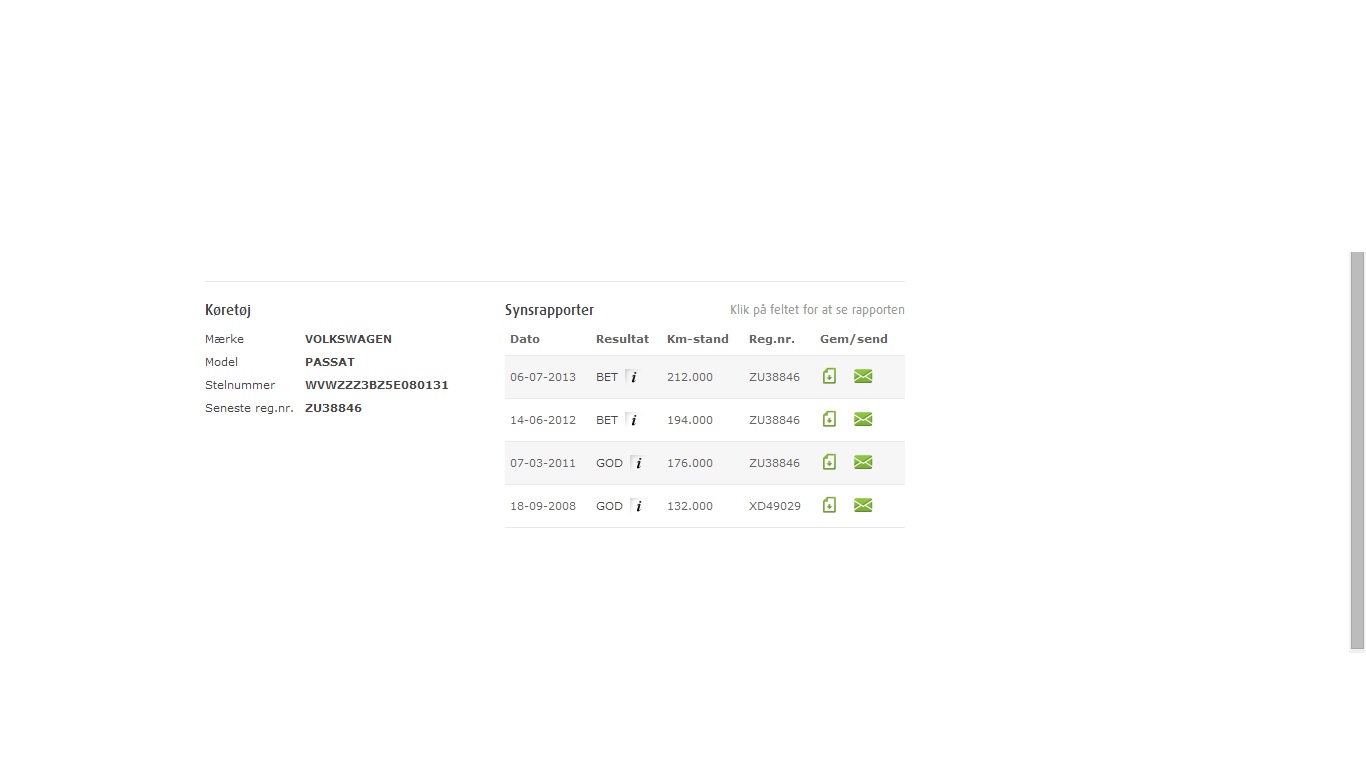The image size is (1366, 768).
Task: Click the 176.000 km-stand value
Action: [x=690, y=463]
